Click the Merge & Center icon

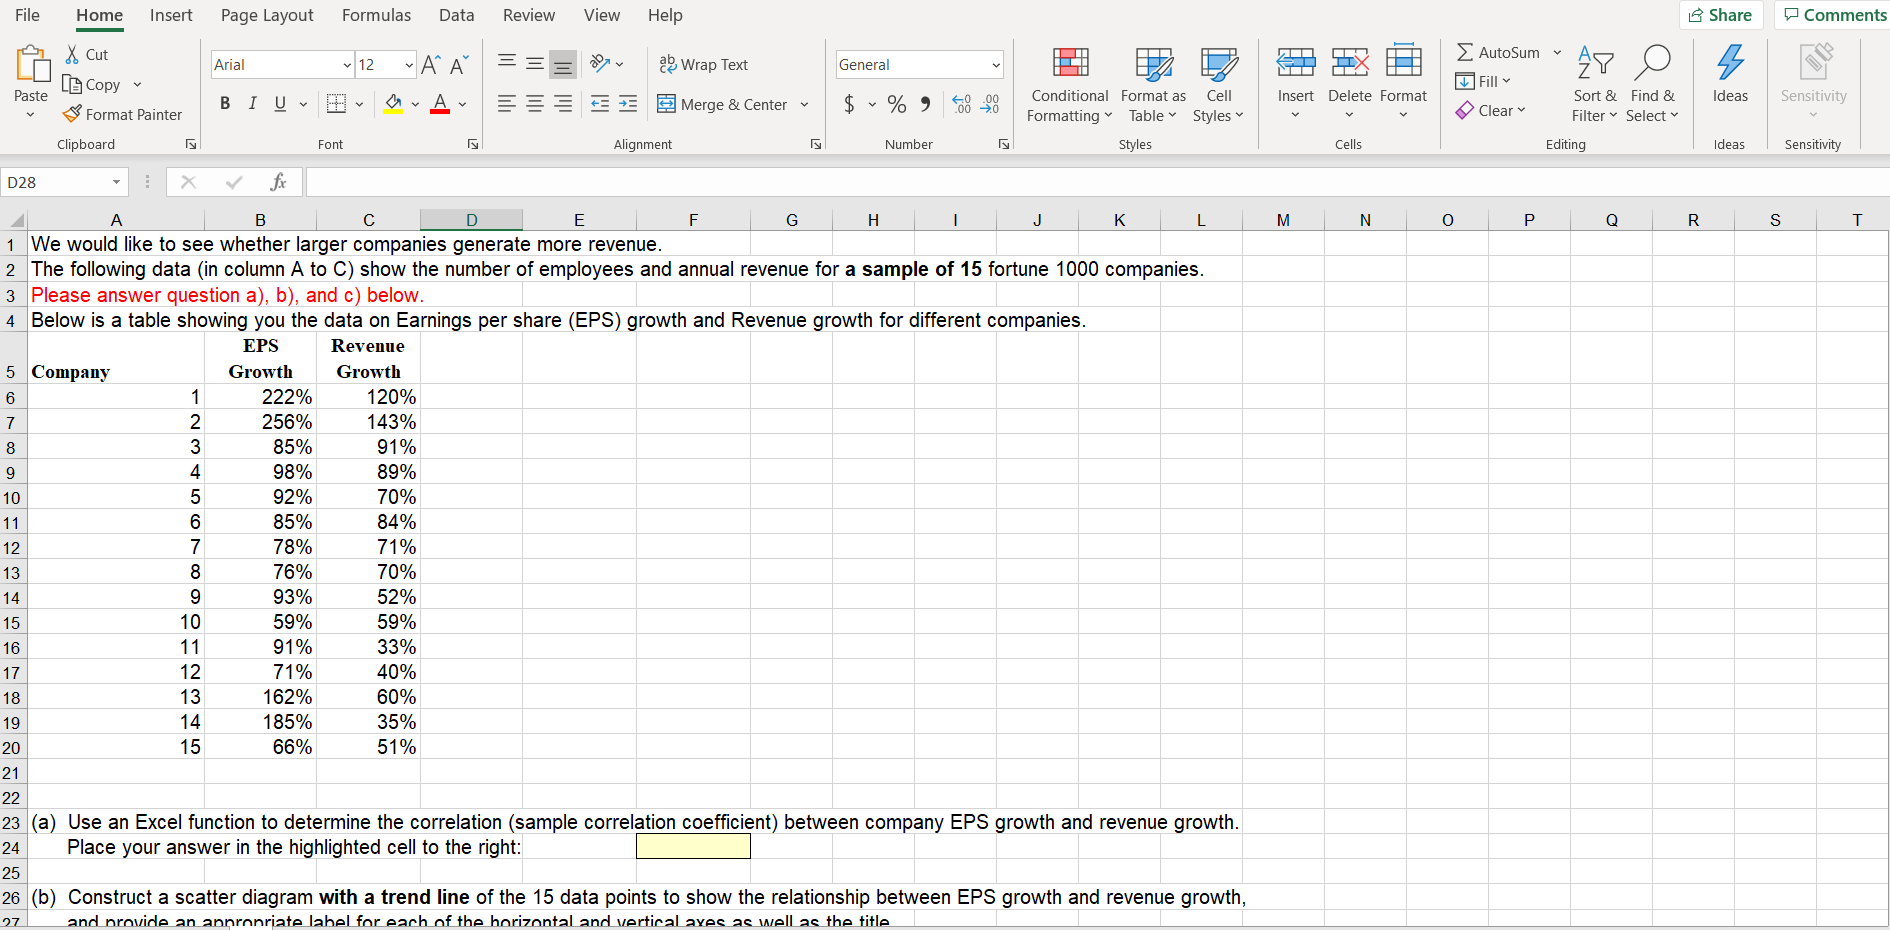(666, 104)
